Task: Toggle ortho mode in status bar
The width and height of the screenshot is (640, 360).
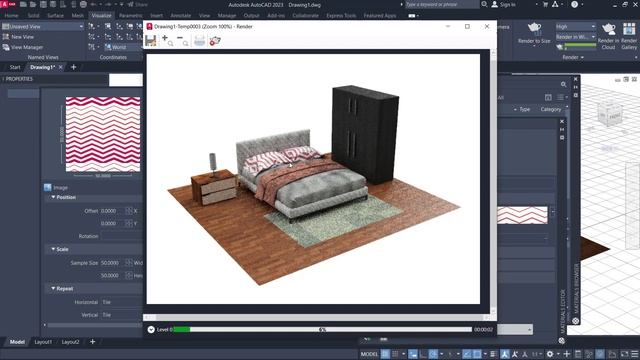Action: [x=422, y=354]
